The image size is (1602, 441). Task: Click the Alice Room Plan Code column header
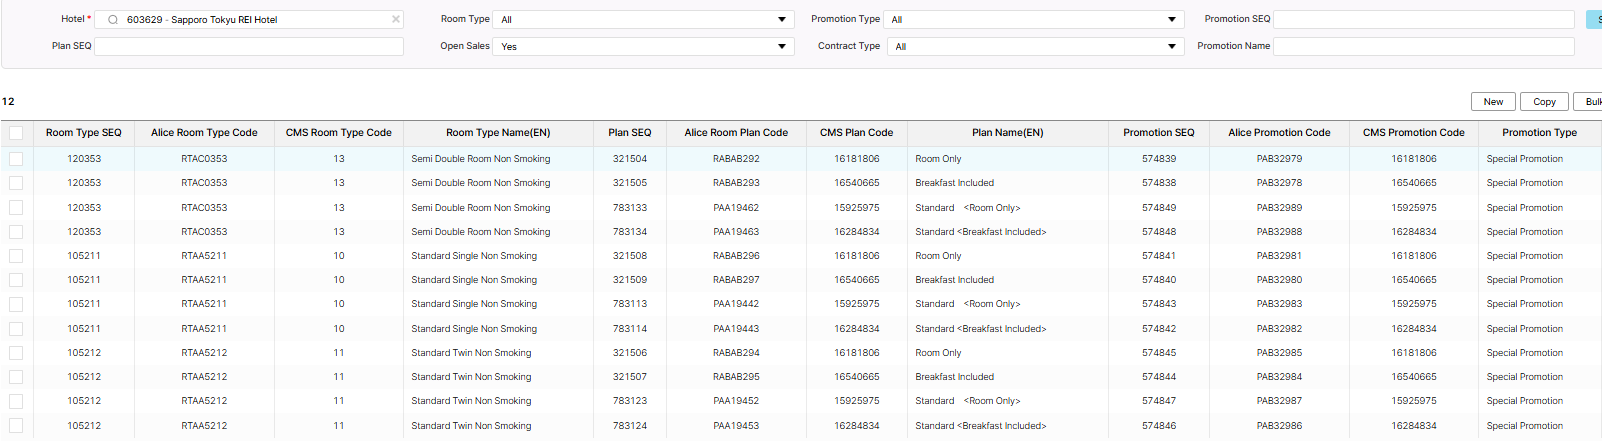point(735,133)
